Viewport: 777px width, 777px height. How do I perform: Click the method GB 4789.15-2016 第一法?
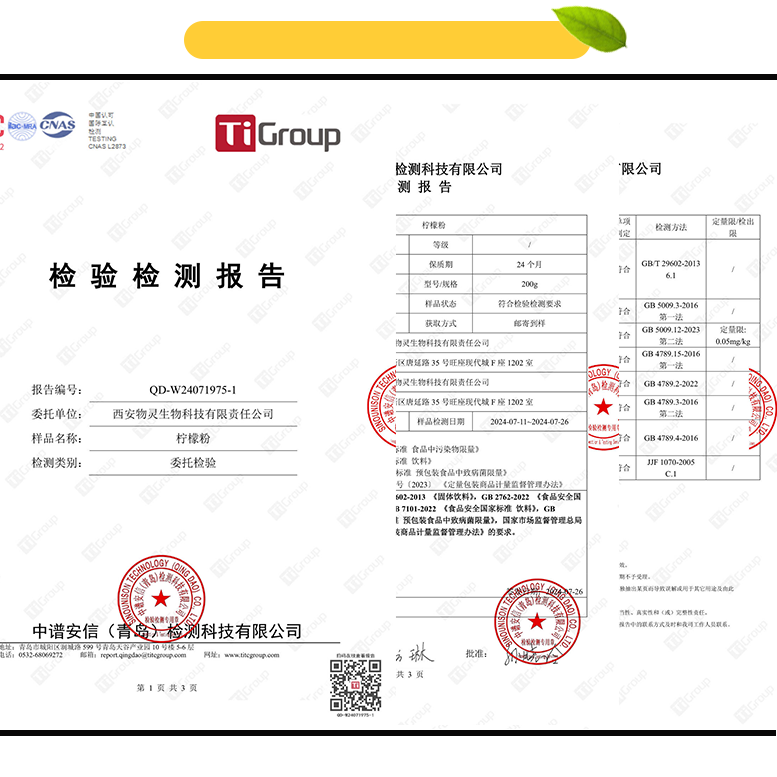click(x=671, y=359)
